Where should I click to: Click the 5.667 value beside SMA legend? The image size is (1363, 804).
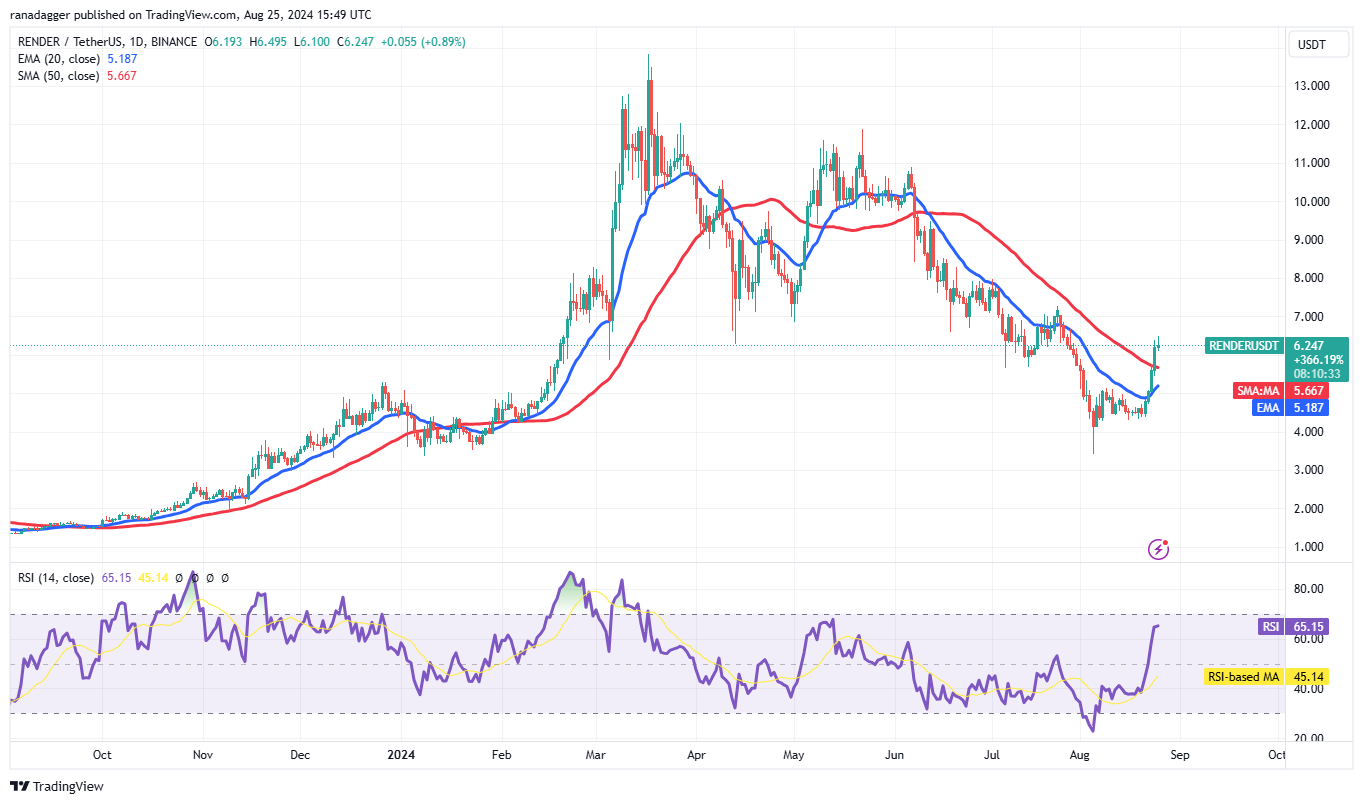tap(120, 76)
